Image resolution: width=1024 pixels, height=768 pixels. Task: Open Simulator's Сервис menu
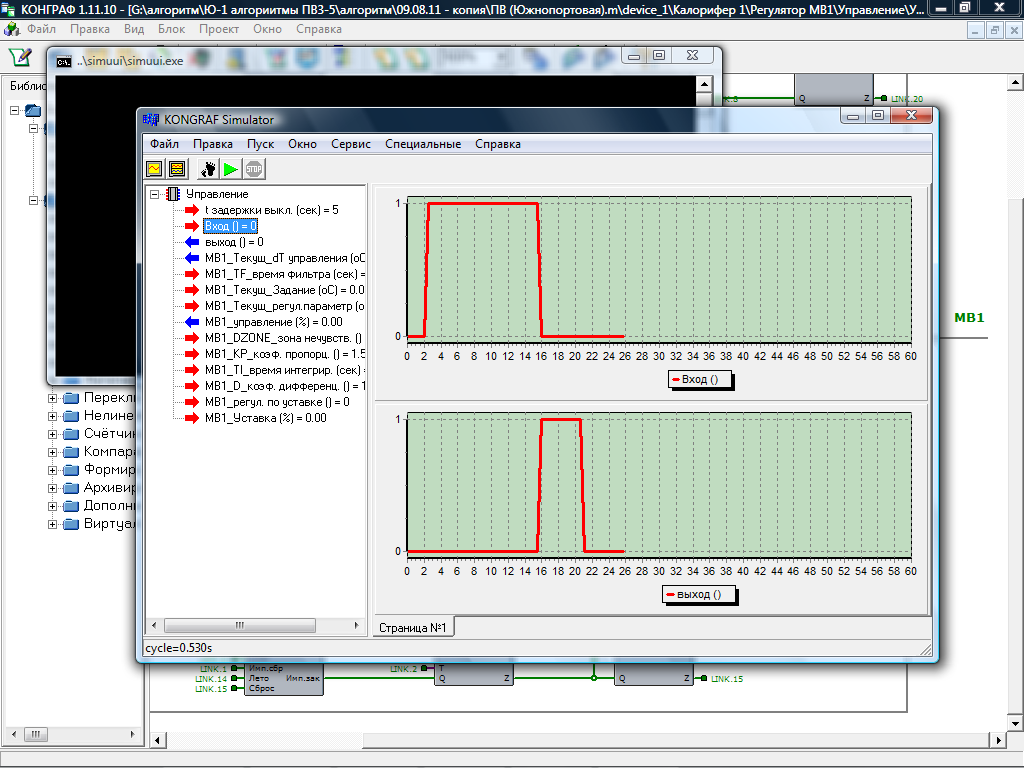coord(351,144)
